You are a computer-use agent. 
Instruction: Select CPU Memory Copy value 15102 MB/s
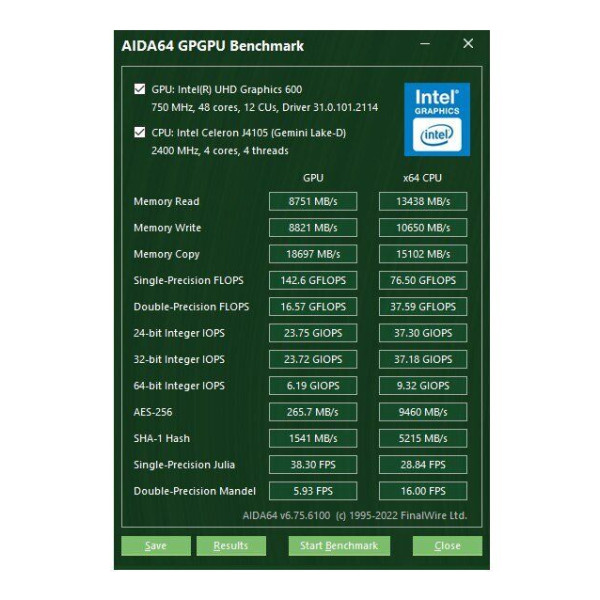point(423,254)
